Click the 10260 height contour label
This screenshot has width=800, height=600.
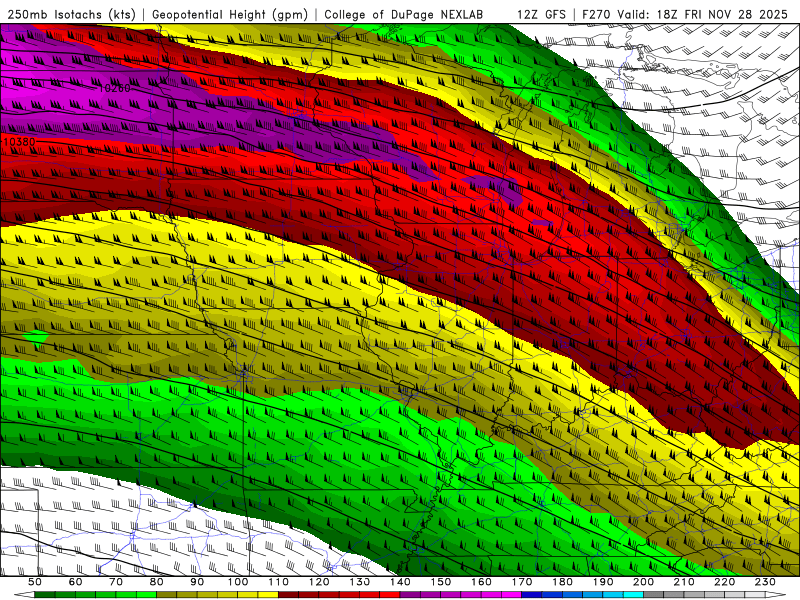(x=114, y=88)
